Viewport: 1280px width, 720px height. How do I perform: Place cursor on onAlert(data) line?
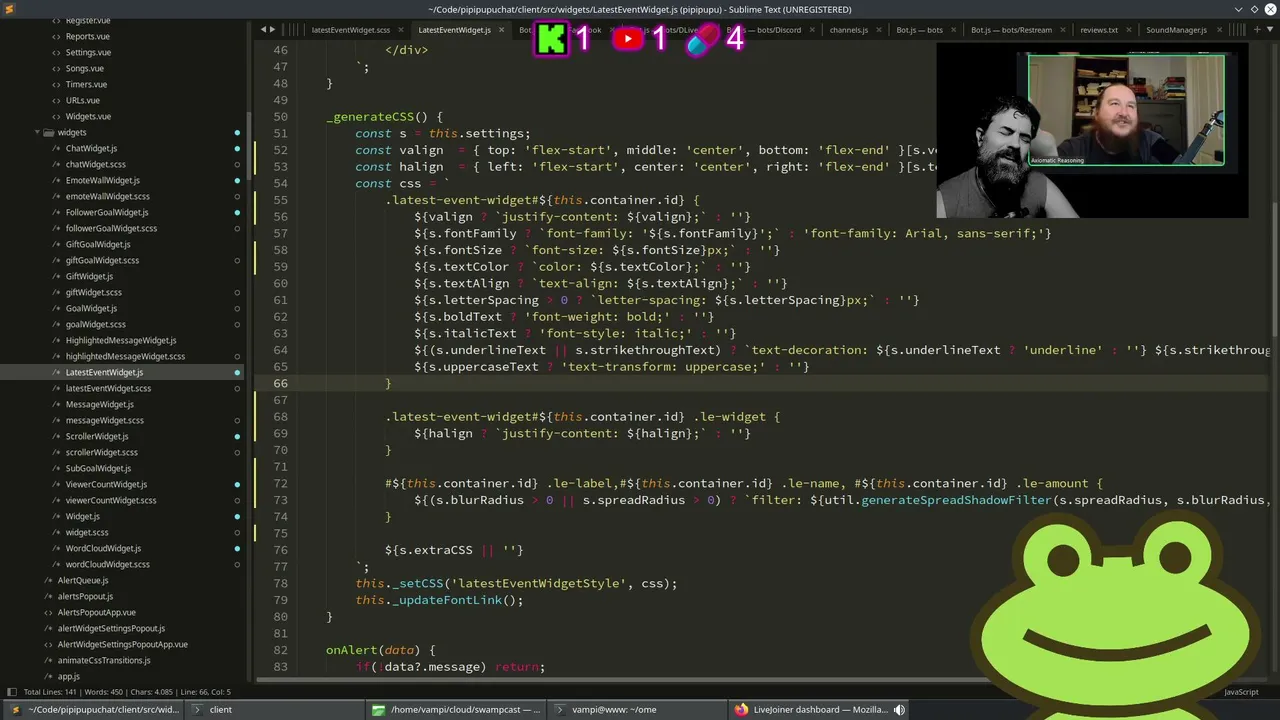click(380, 650)
